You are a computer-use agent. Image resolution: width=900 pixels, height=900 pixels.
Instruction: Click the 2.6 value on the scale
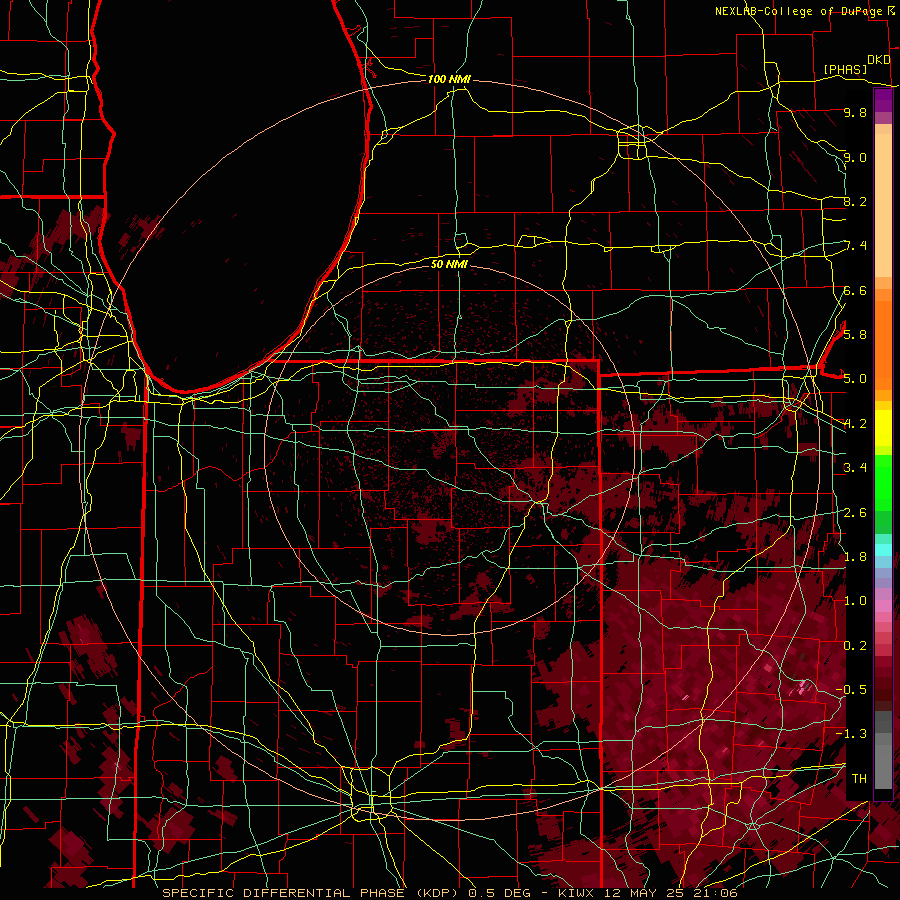click(855, 513)
